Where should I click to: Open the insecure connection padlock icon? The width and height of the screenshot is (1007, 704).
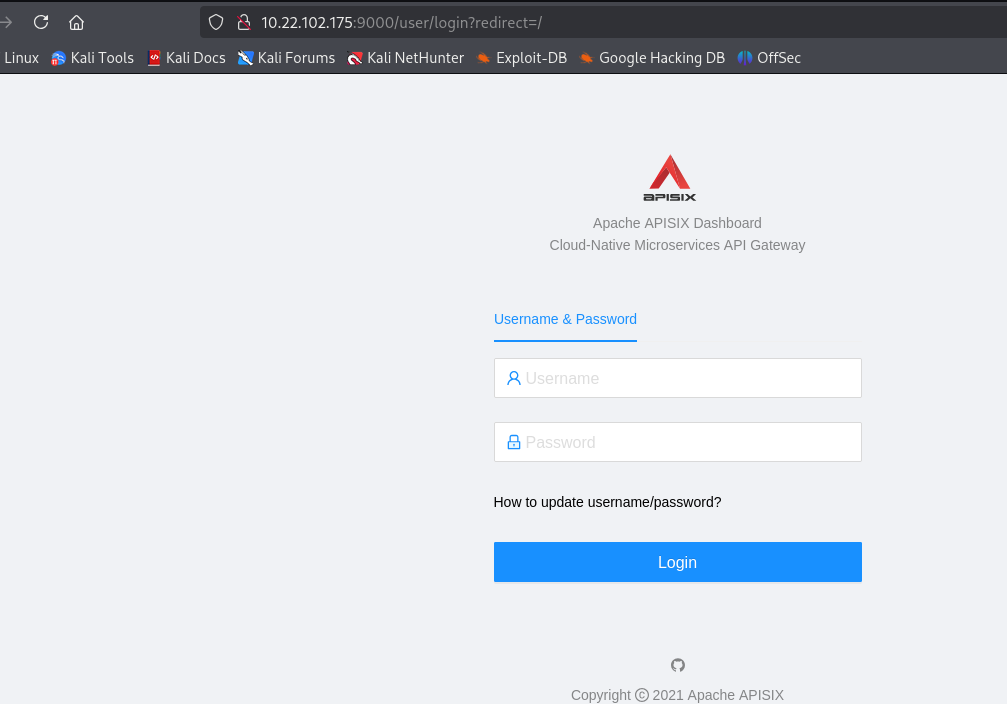click(244, 22)
